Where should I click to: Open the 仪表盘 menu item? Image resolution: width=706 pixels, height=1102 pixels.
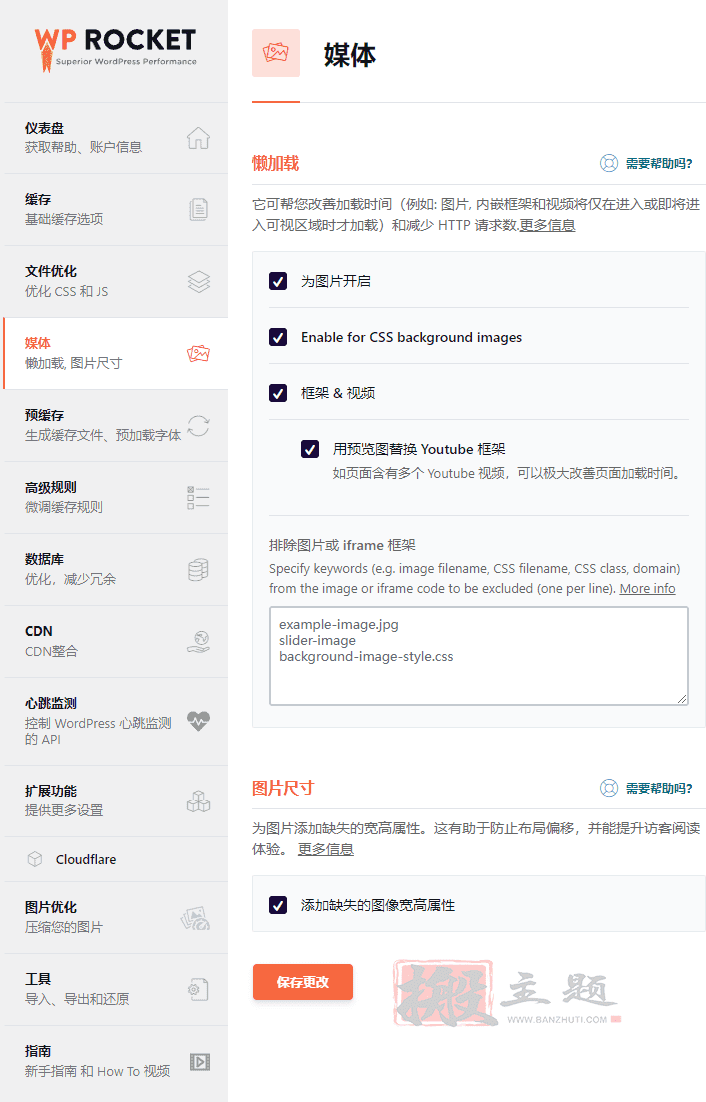[x=116, y=138]
